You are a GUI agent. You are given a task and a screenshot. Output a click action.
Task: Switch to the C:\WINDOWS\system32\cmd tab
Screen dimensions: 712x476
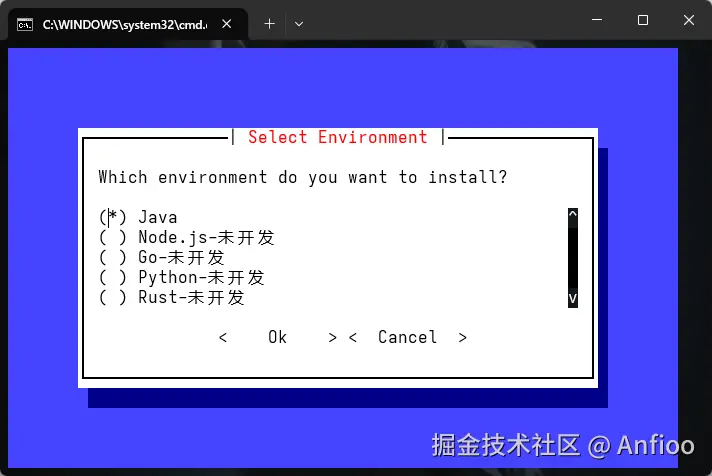[x=128, y=25]
